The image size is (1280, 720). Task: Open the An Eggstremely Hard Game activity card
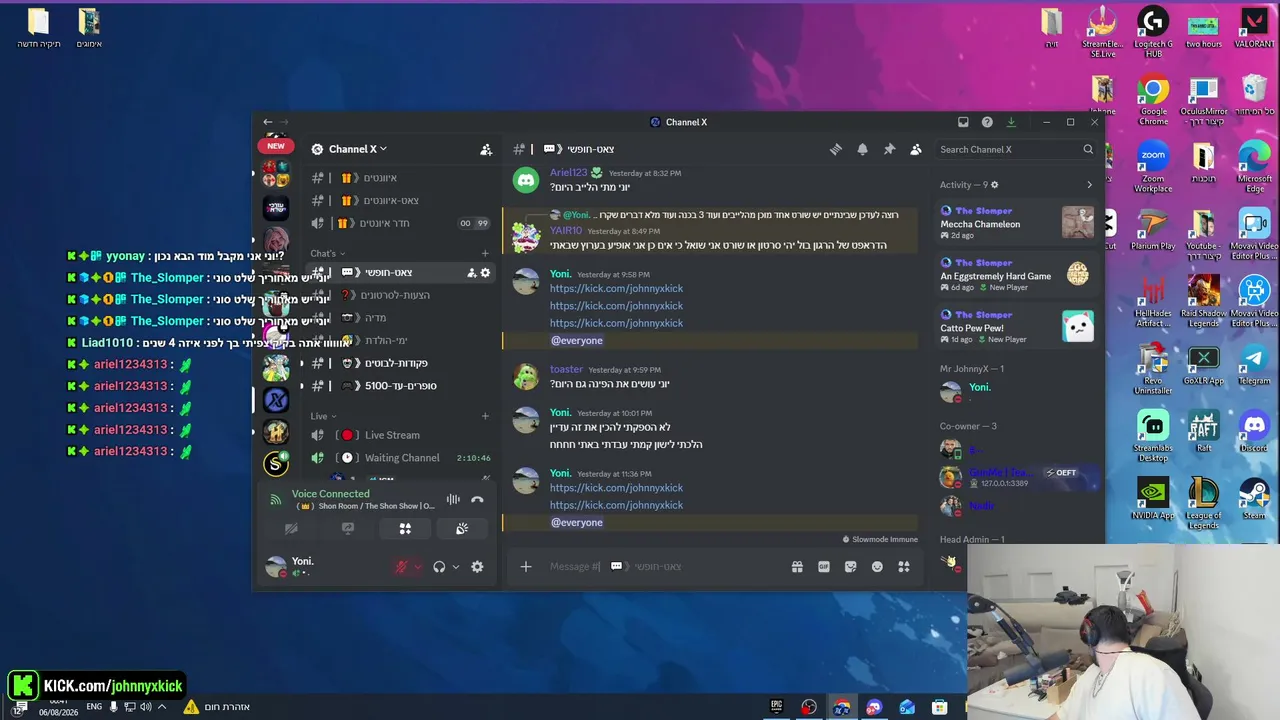(x=1017, y=274)
